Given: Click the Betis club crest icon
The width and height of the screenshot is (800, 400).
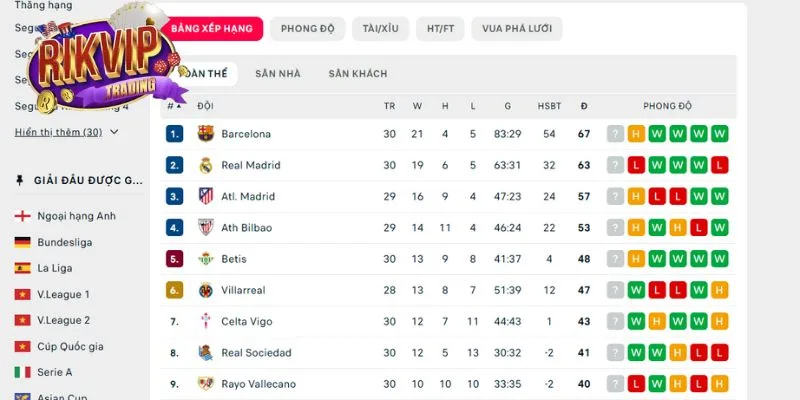Looking at the screenshot, I should click(206, 259).
